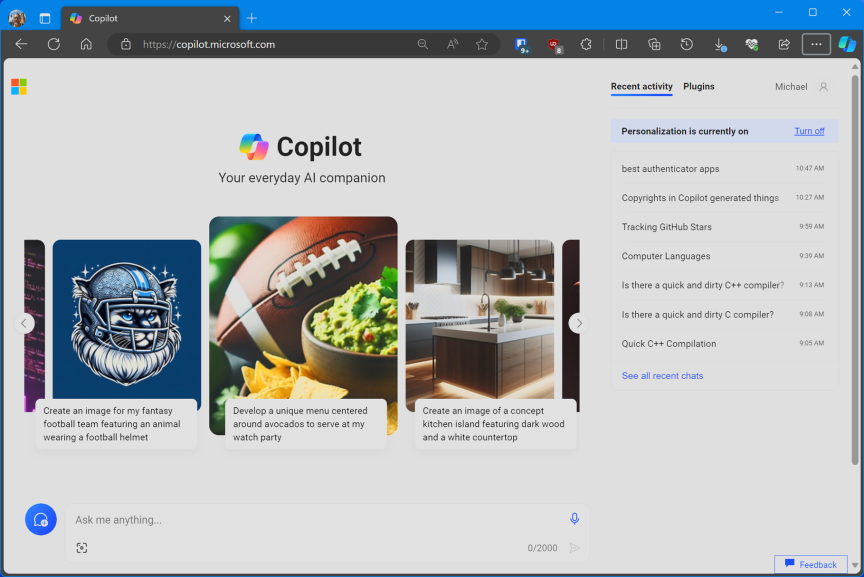Open Collections in the Edge toolbar
Screen dimensions: 864x577
[x=654, y=44]
